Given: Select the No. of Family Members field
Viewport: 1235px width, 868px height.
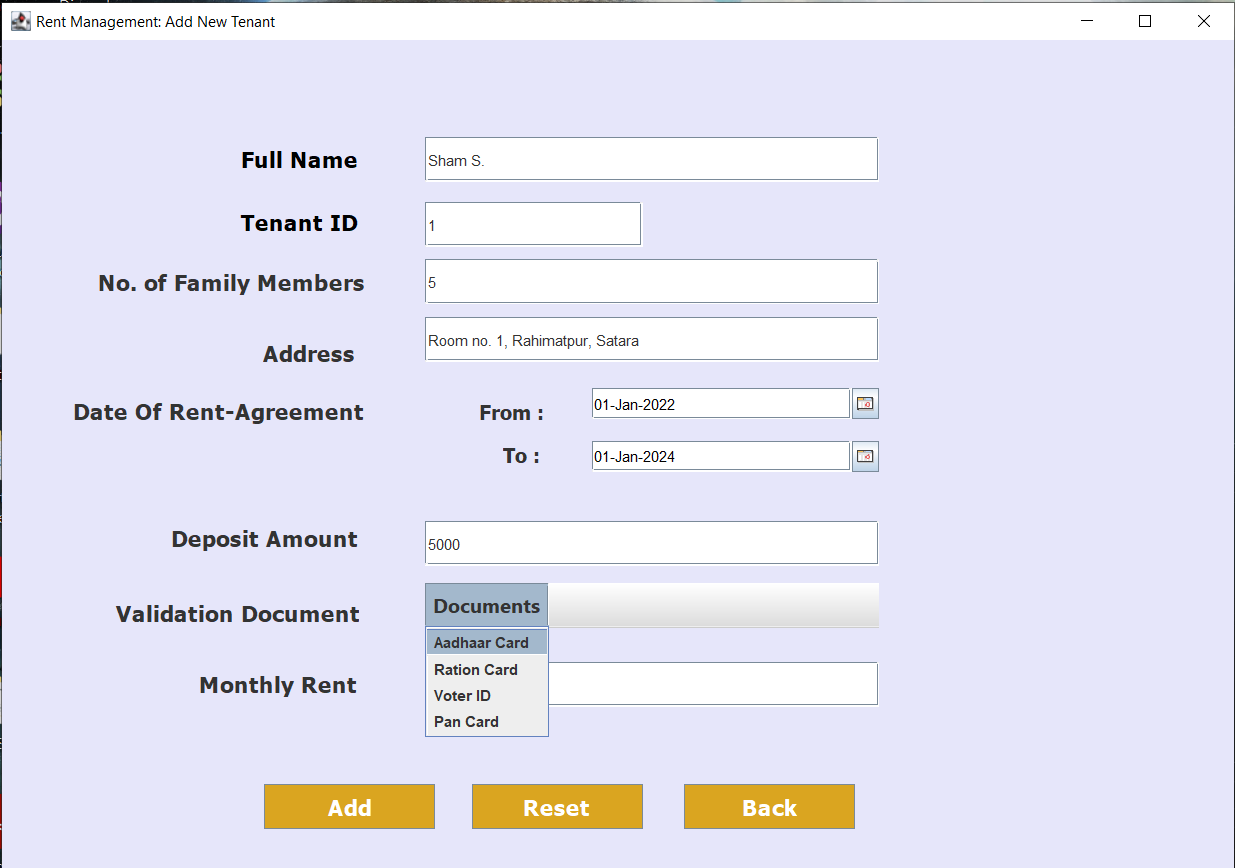Looking at the screenshot, I should pos(651,281).
